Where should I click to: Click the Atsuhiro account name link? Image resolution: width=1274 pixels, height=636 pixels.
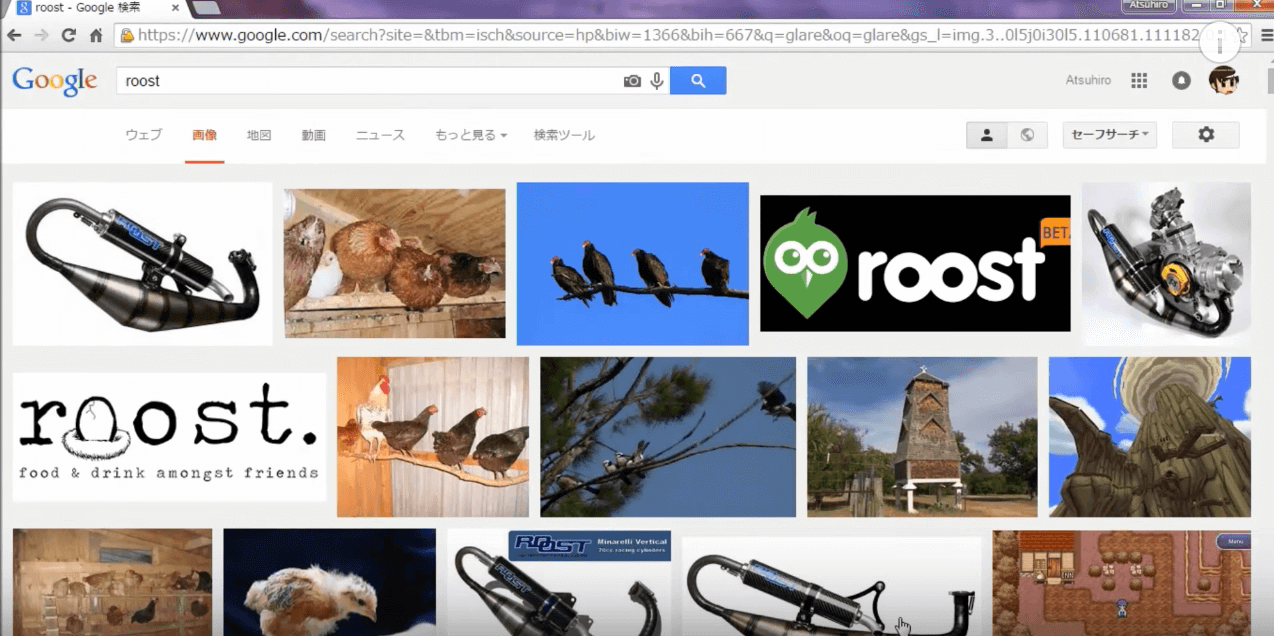coord(1088,81)
